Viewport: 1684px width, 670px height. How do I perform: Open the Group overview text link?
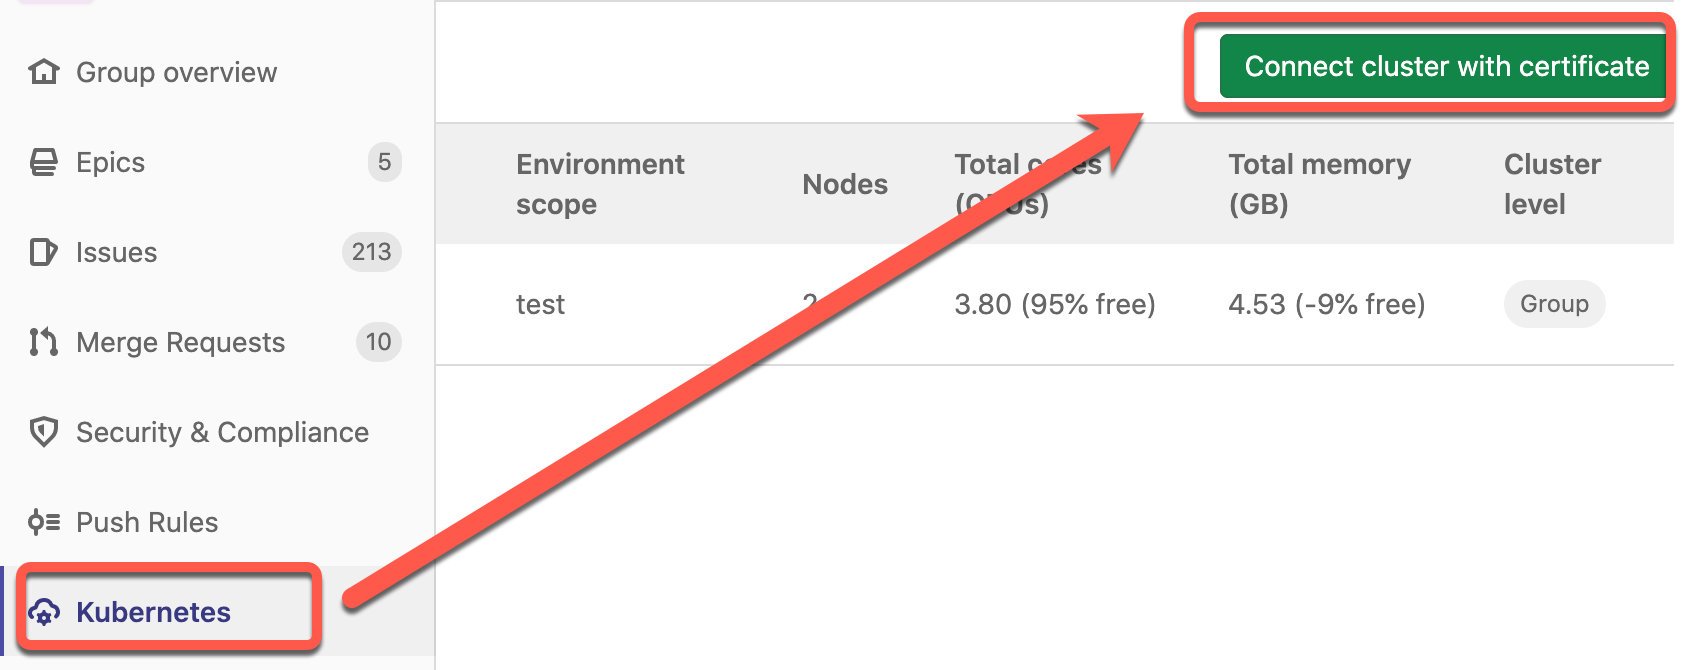pos(177,72)
